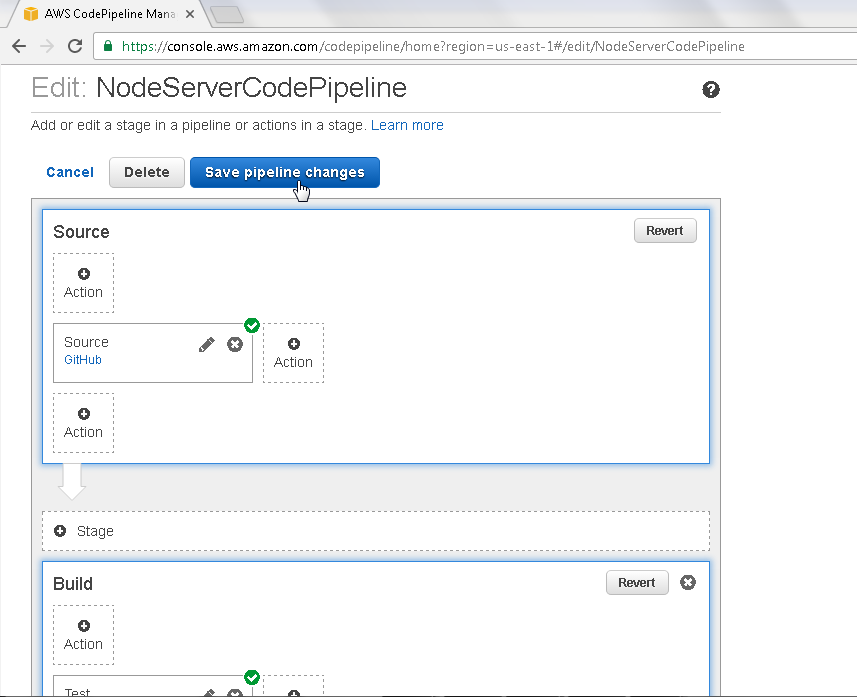
Task: Revert the Build stage changes
Action: point(637,583)
